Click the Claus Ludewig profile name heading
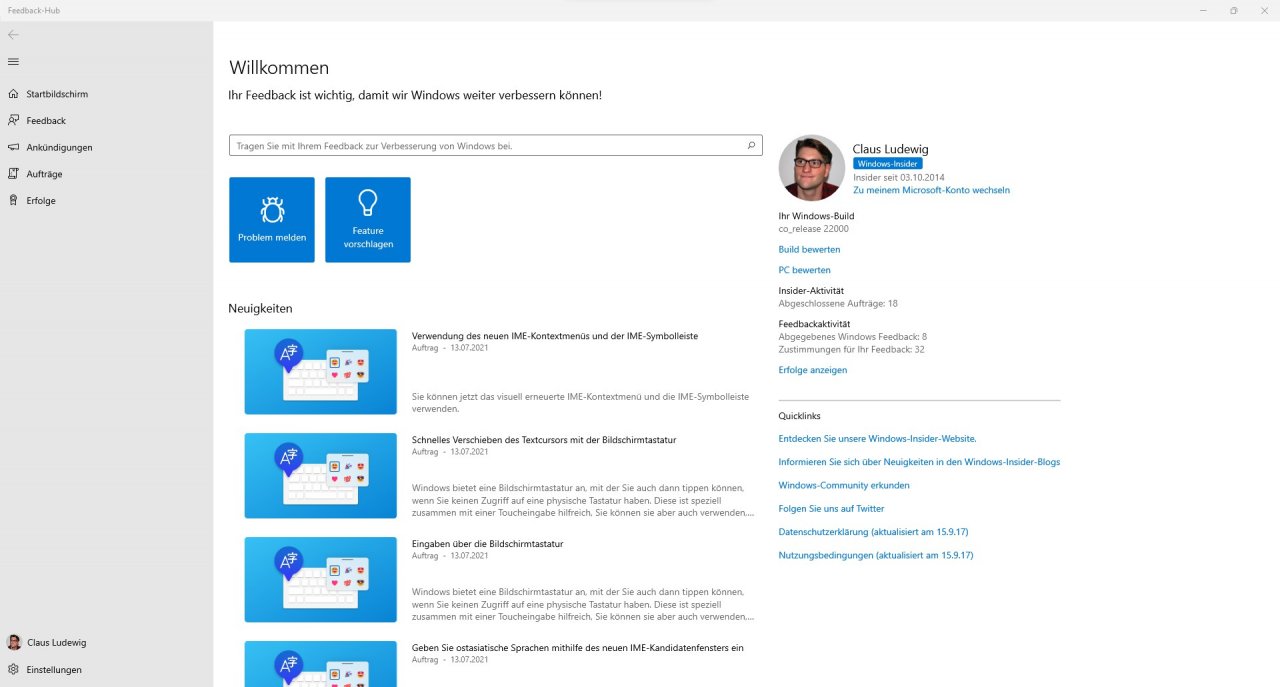 [890, 149]
